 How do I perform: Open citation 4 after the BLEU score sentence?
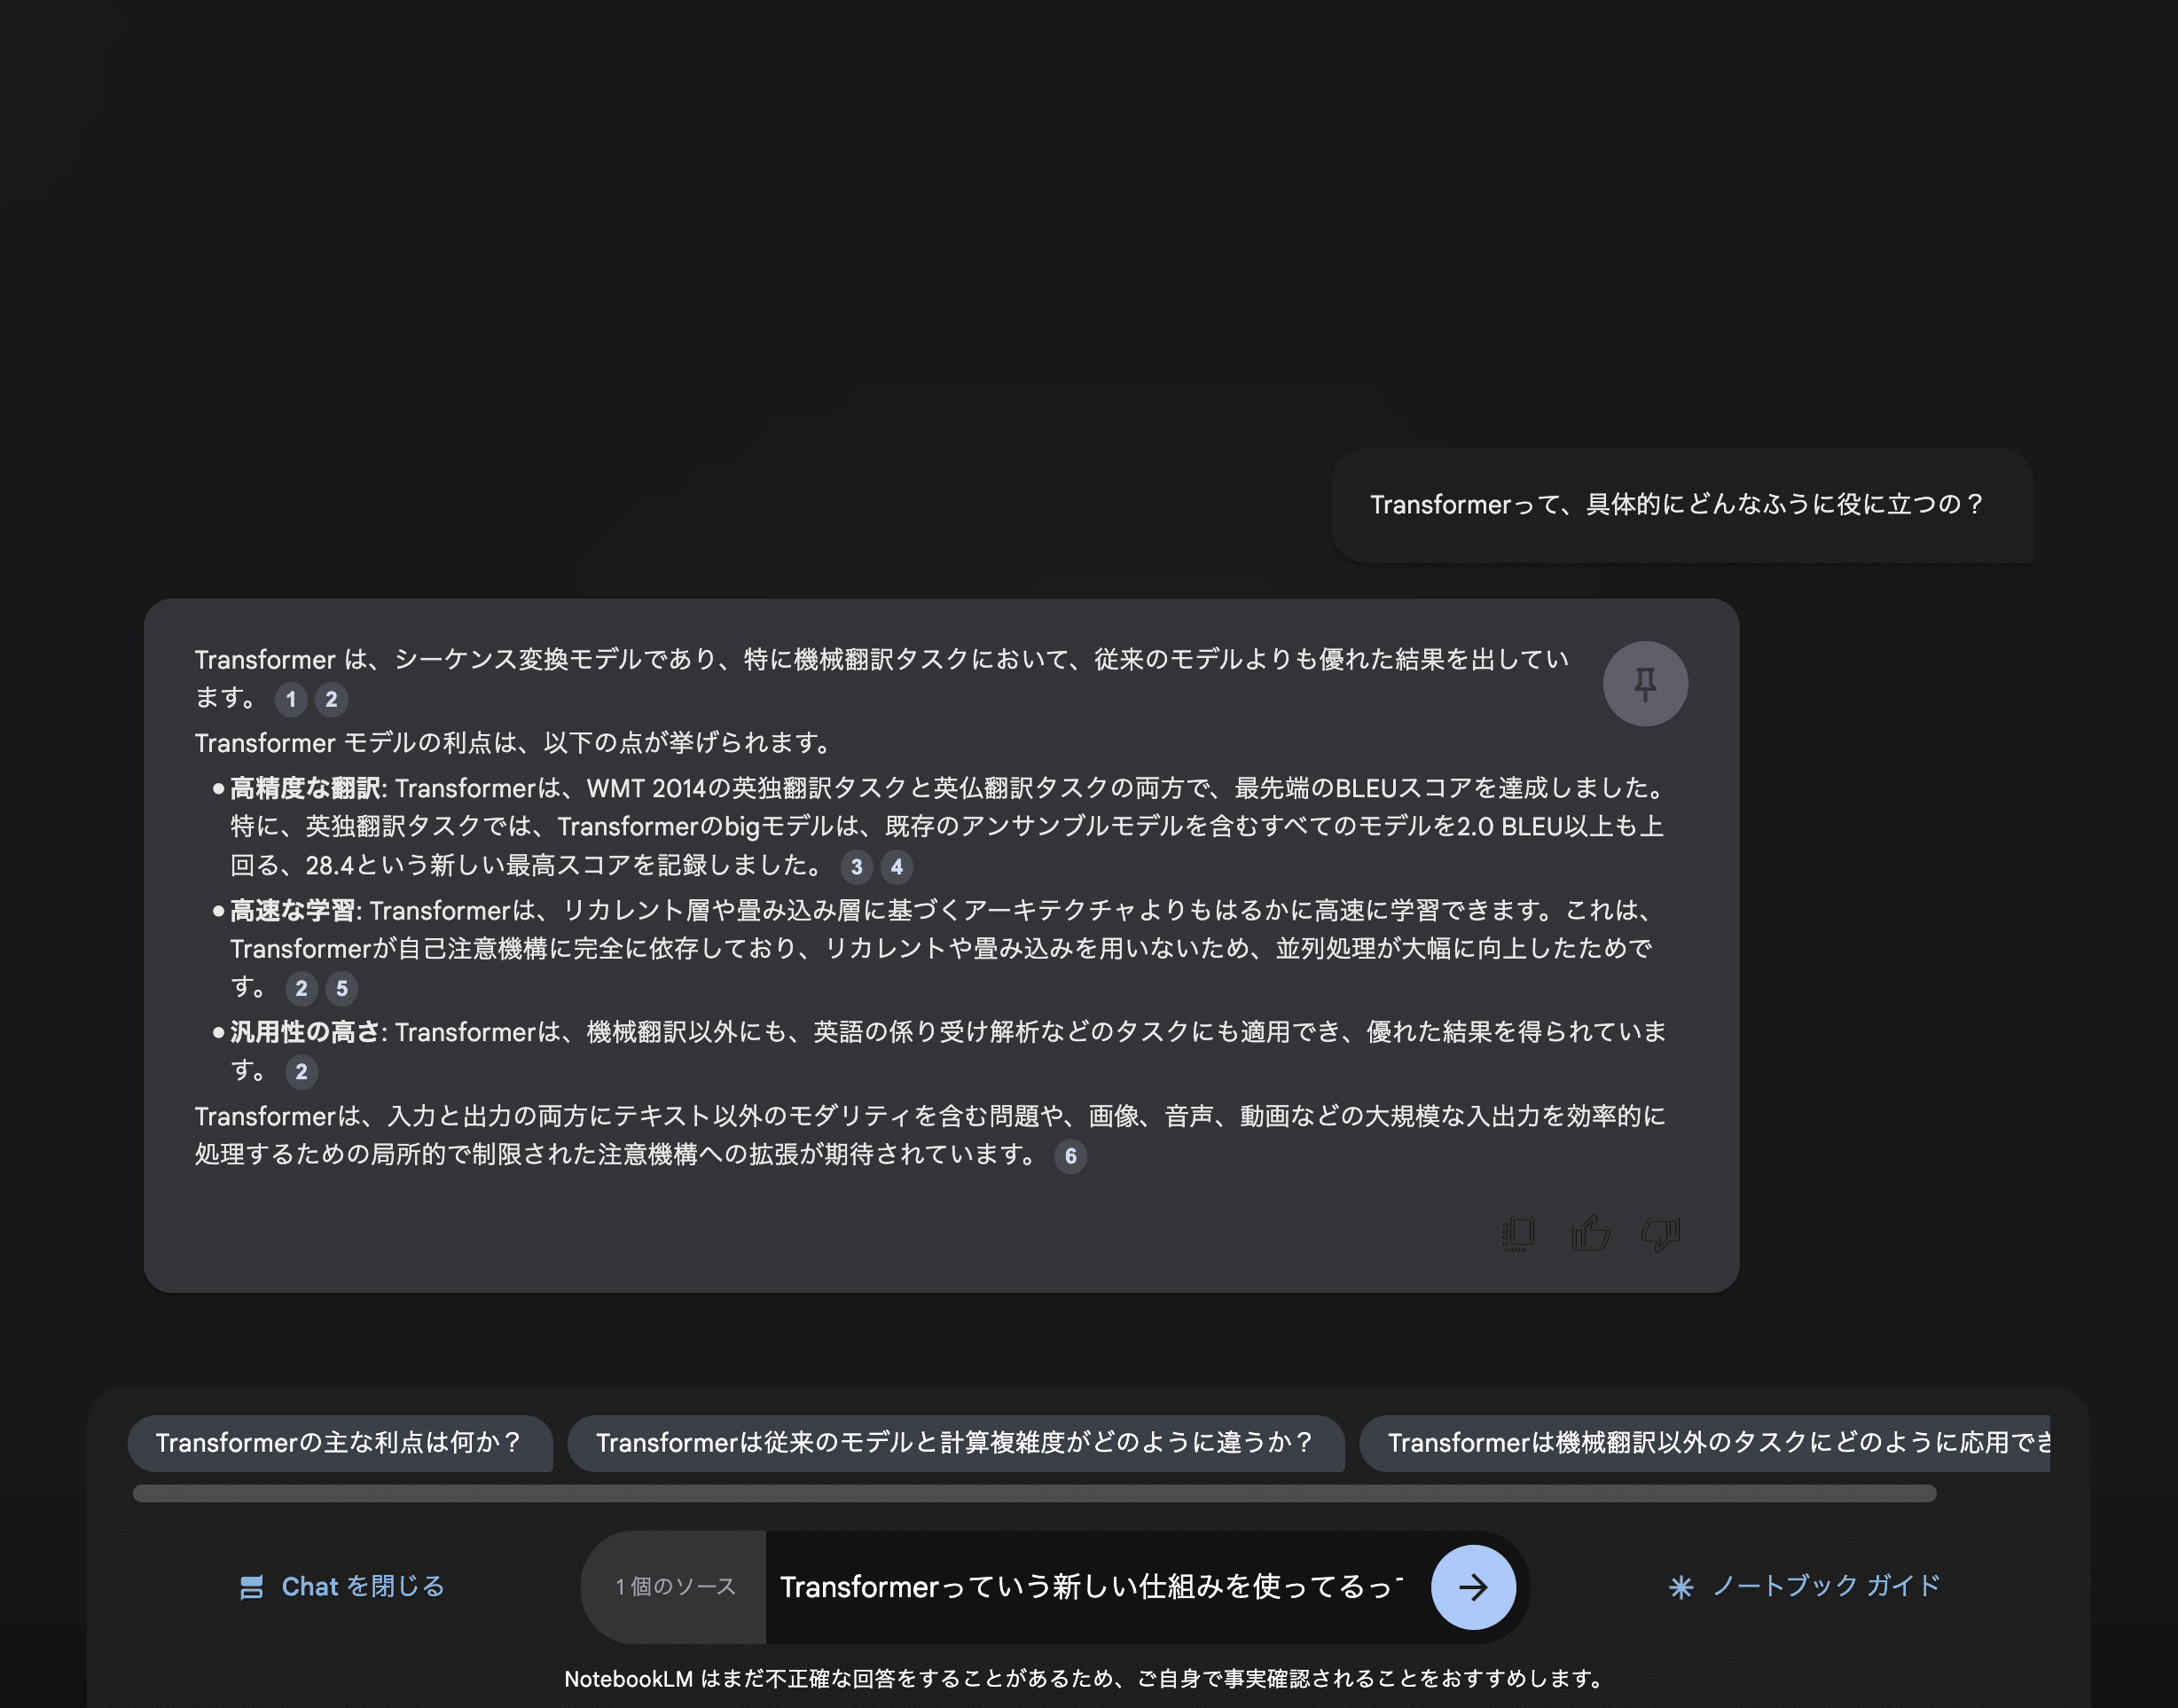tap(897, 867)
